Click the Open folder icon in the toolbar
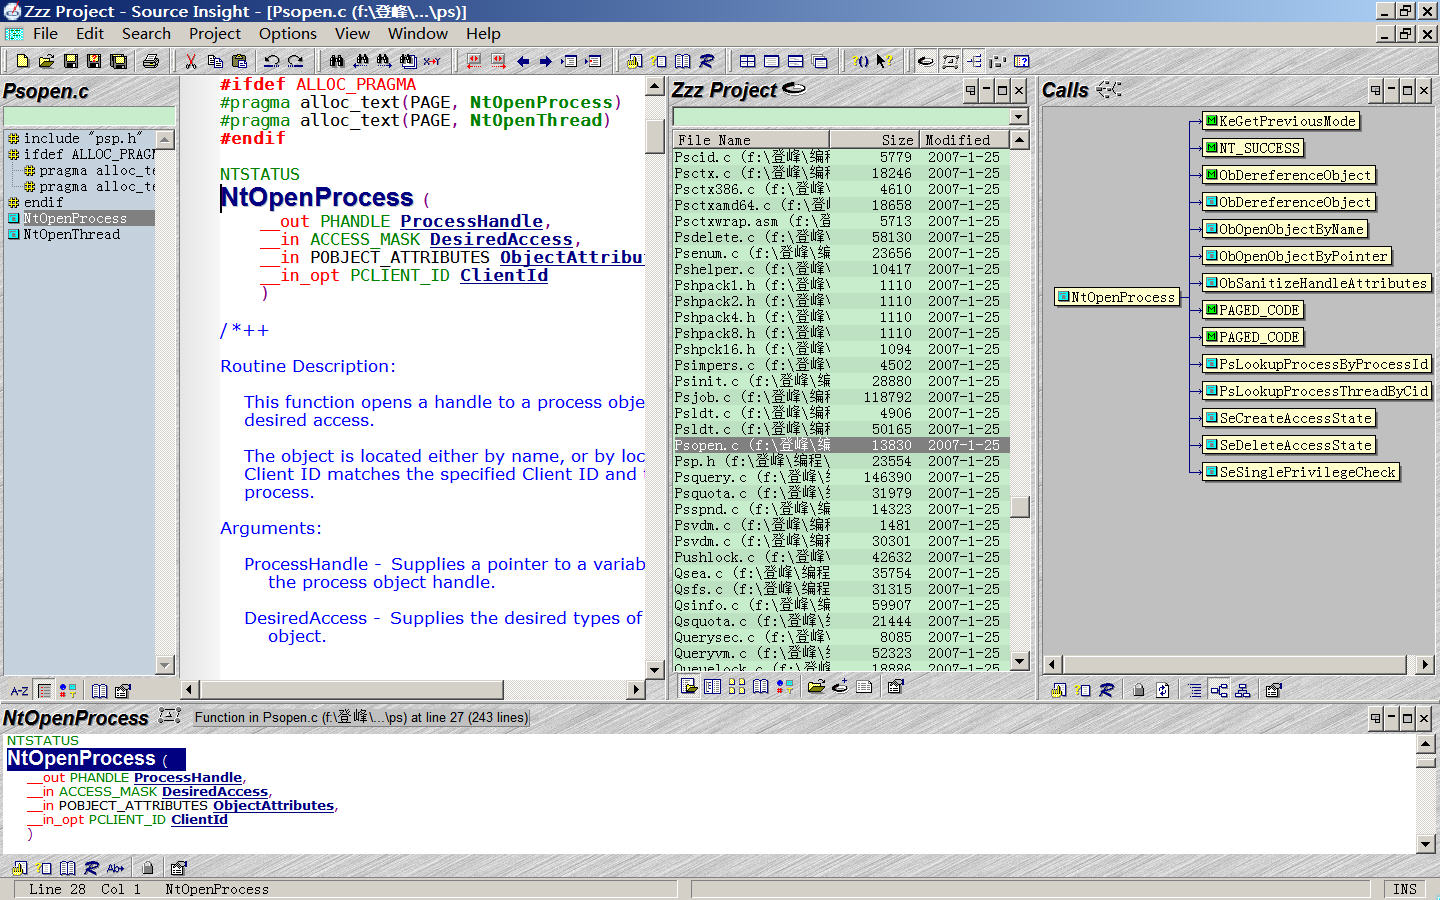This screenshot has height=900, width=1440. tap(46, 62)
